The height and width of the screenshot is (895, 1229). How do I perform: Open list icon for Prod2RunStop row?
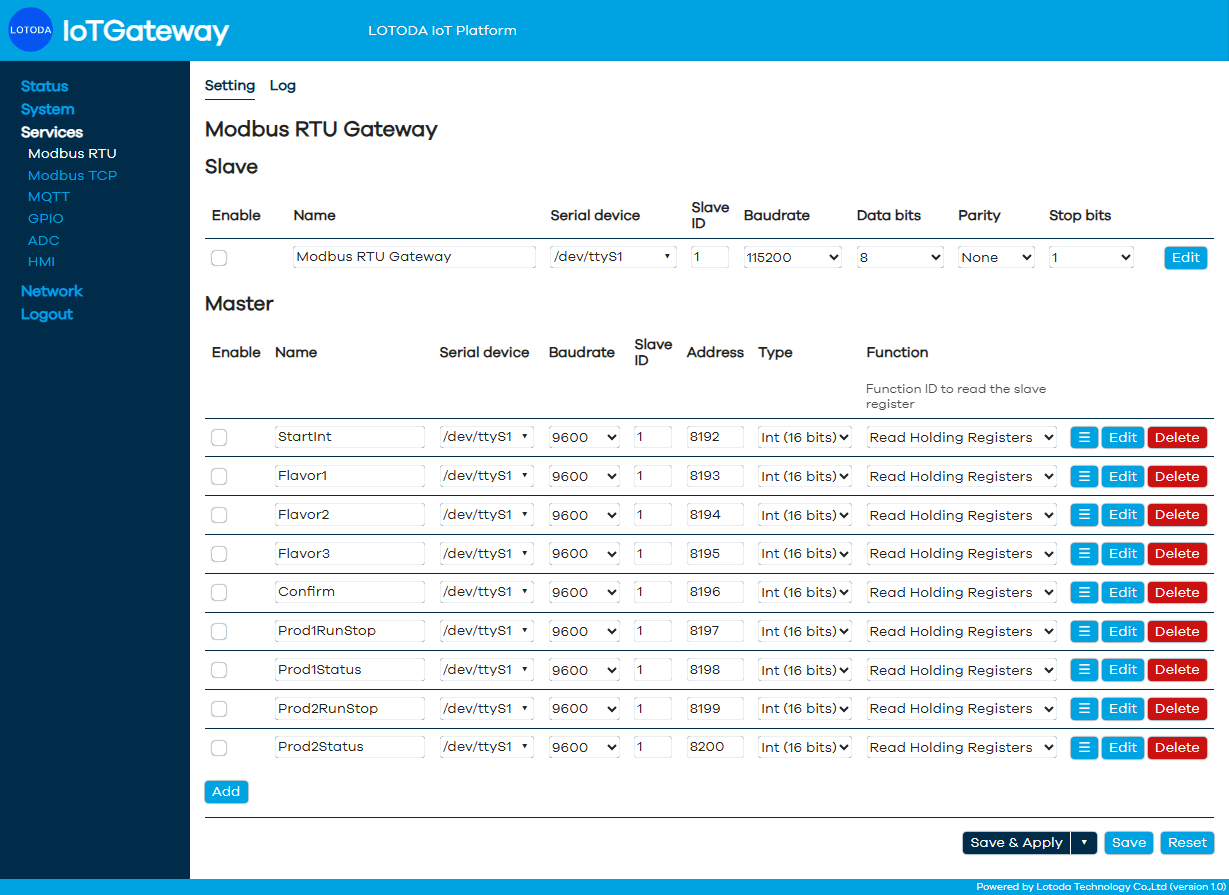tap(1084, 708)
